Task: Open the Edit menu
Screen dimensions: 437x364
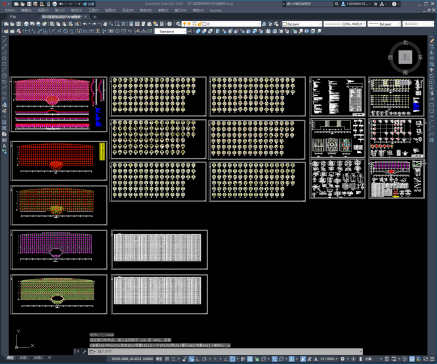Action: tap(26, 10)
